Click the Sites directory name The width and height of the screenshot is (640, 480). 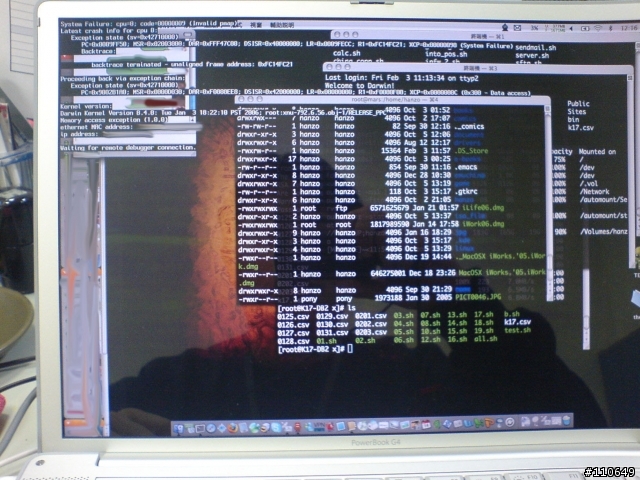tap(577, 111)
